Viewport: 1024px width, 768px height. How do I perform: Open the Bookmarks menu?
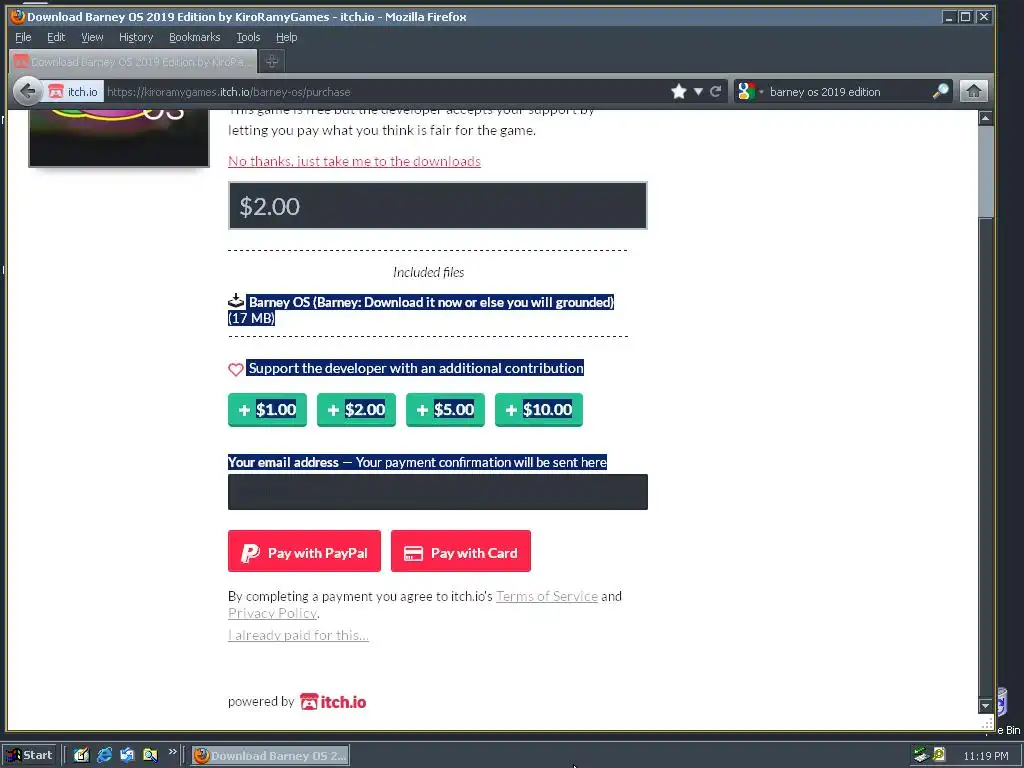click(x=195, y=37)
